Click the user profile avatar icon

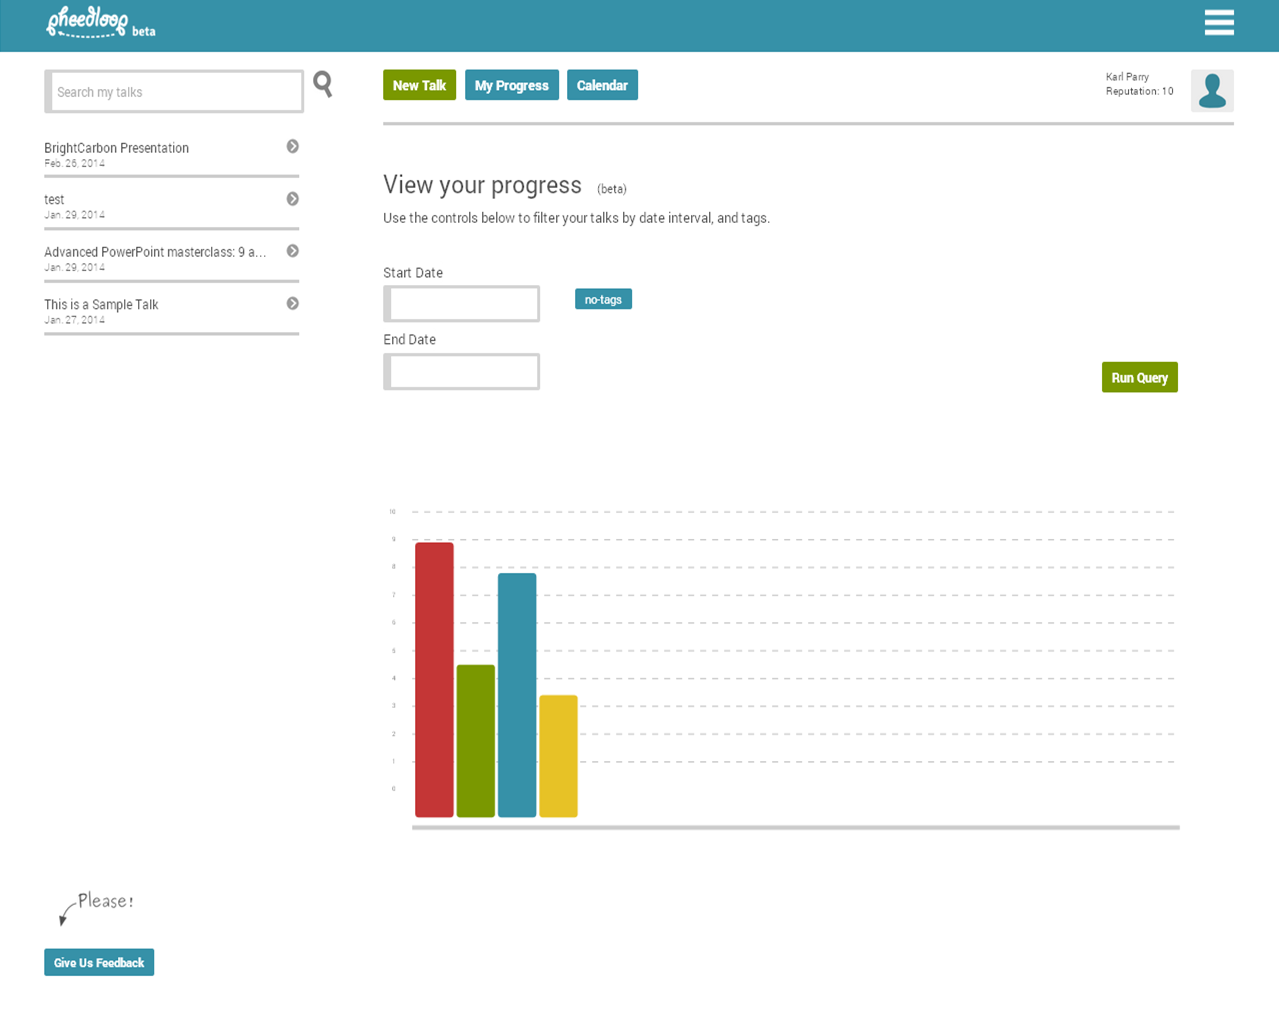click(x=1212, y=91)
